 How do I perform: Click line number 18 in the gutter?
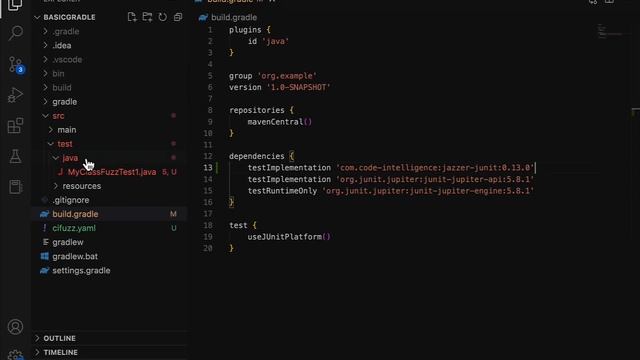pyautogui.click(x=208, y=225)
